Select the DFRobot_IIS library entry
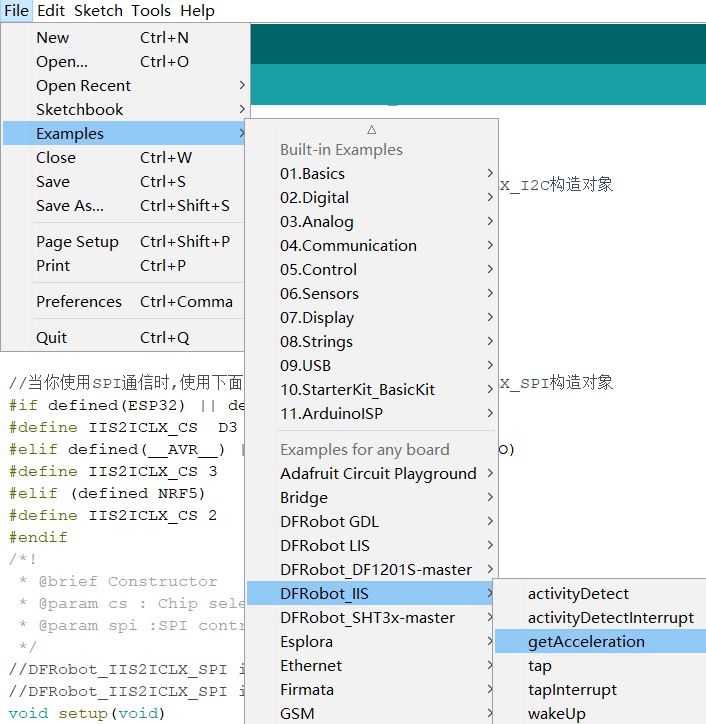Viewport: 706px width, 724px height. 370,594
